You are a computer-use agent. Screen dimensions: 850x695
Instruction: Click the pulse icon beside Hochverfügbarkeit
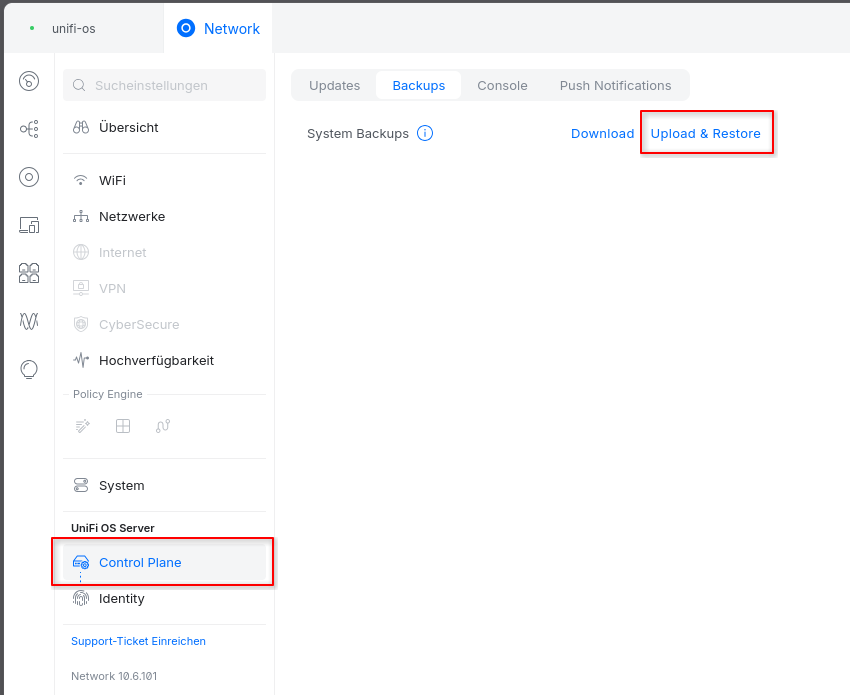pos(81,360)
